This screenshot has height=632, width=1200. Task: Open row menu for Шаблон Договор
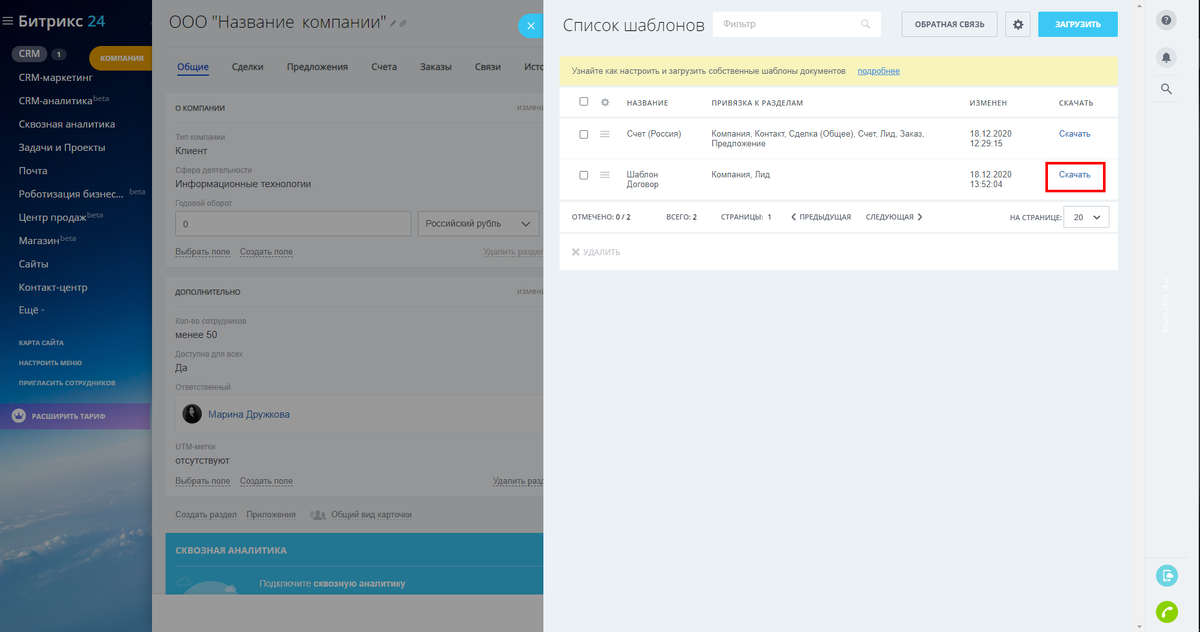coord(605,175)
